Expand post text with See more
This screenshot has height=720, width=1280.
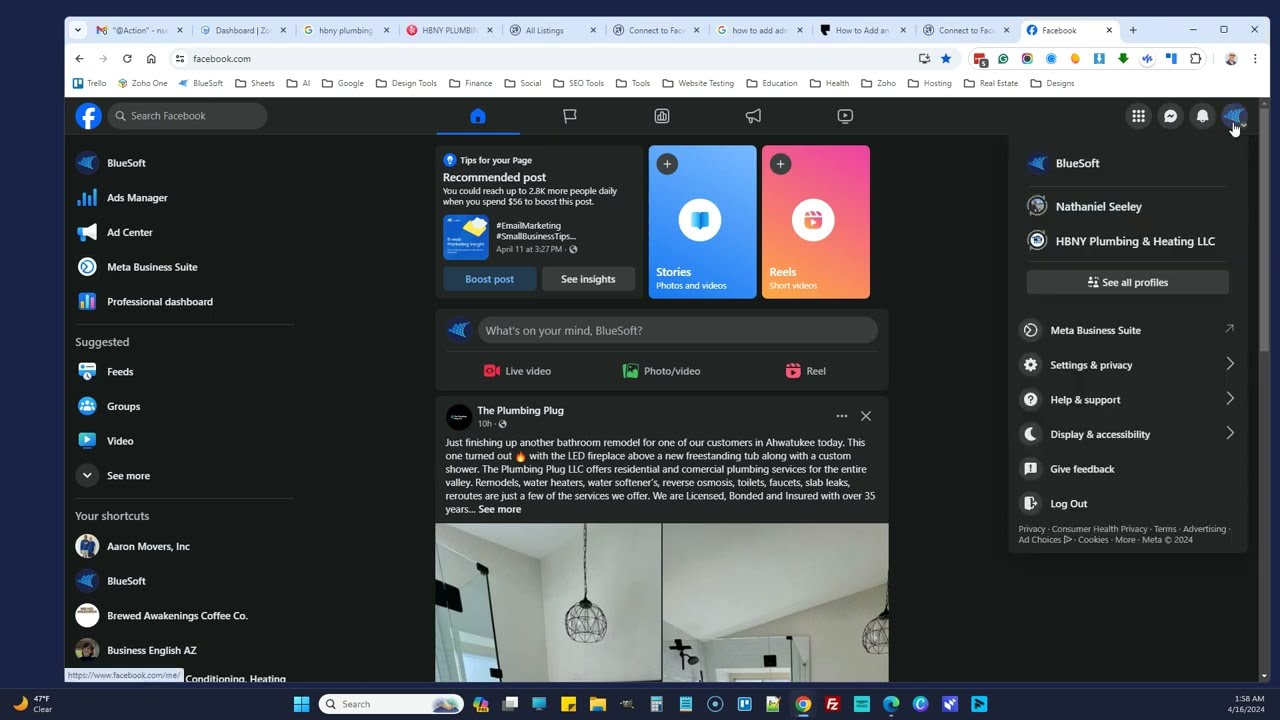500,510
